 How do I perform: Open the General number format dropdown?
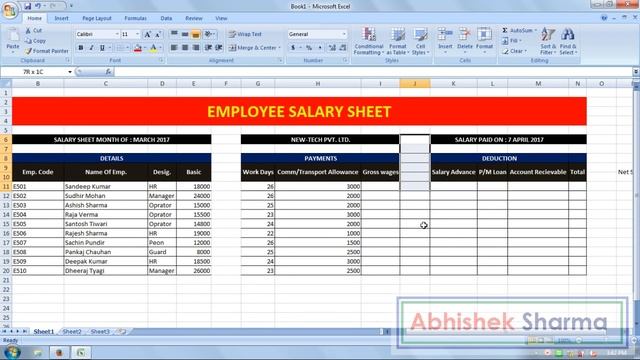(344, 34)
